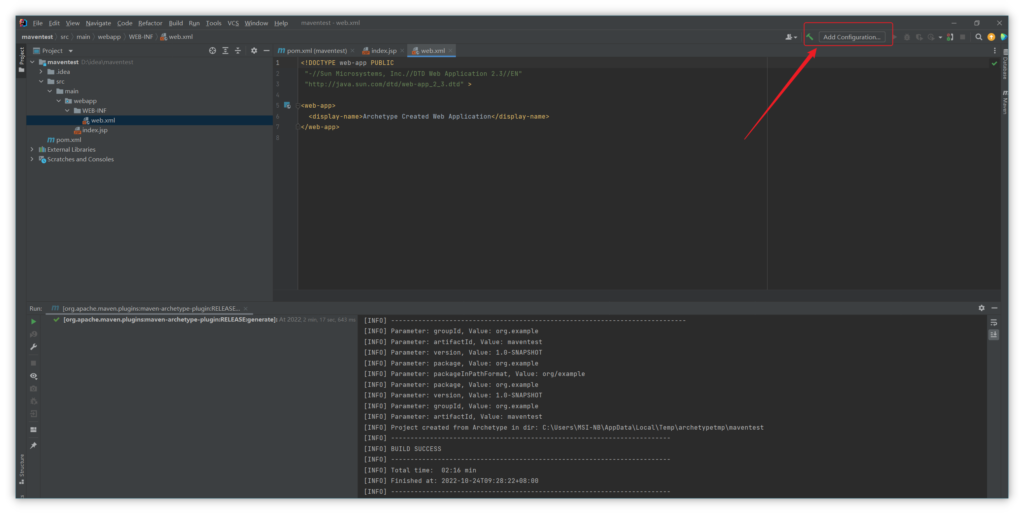This screenshot has height=514, width=1024.
Task: Click Collapse All in Project panel
Action: pos(238,51)
